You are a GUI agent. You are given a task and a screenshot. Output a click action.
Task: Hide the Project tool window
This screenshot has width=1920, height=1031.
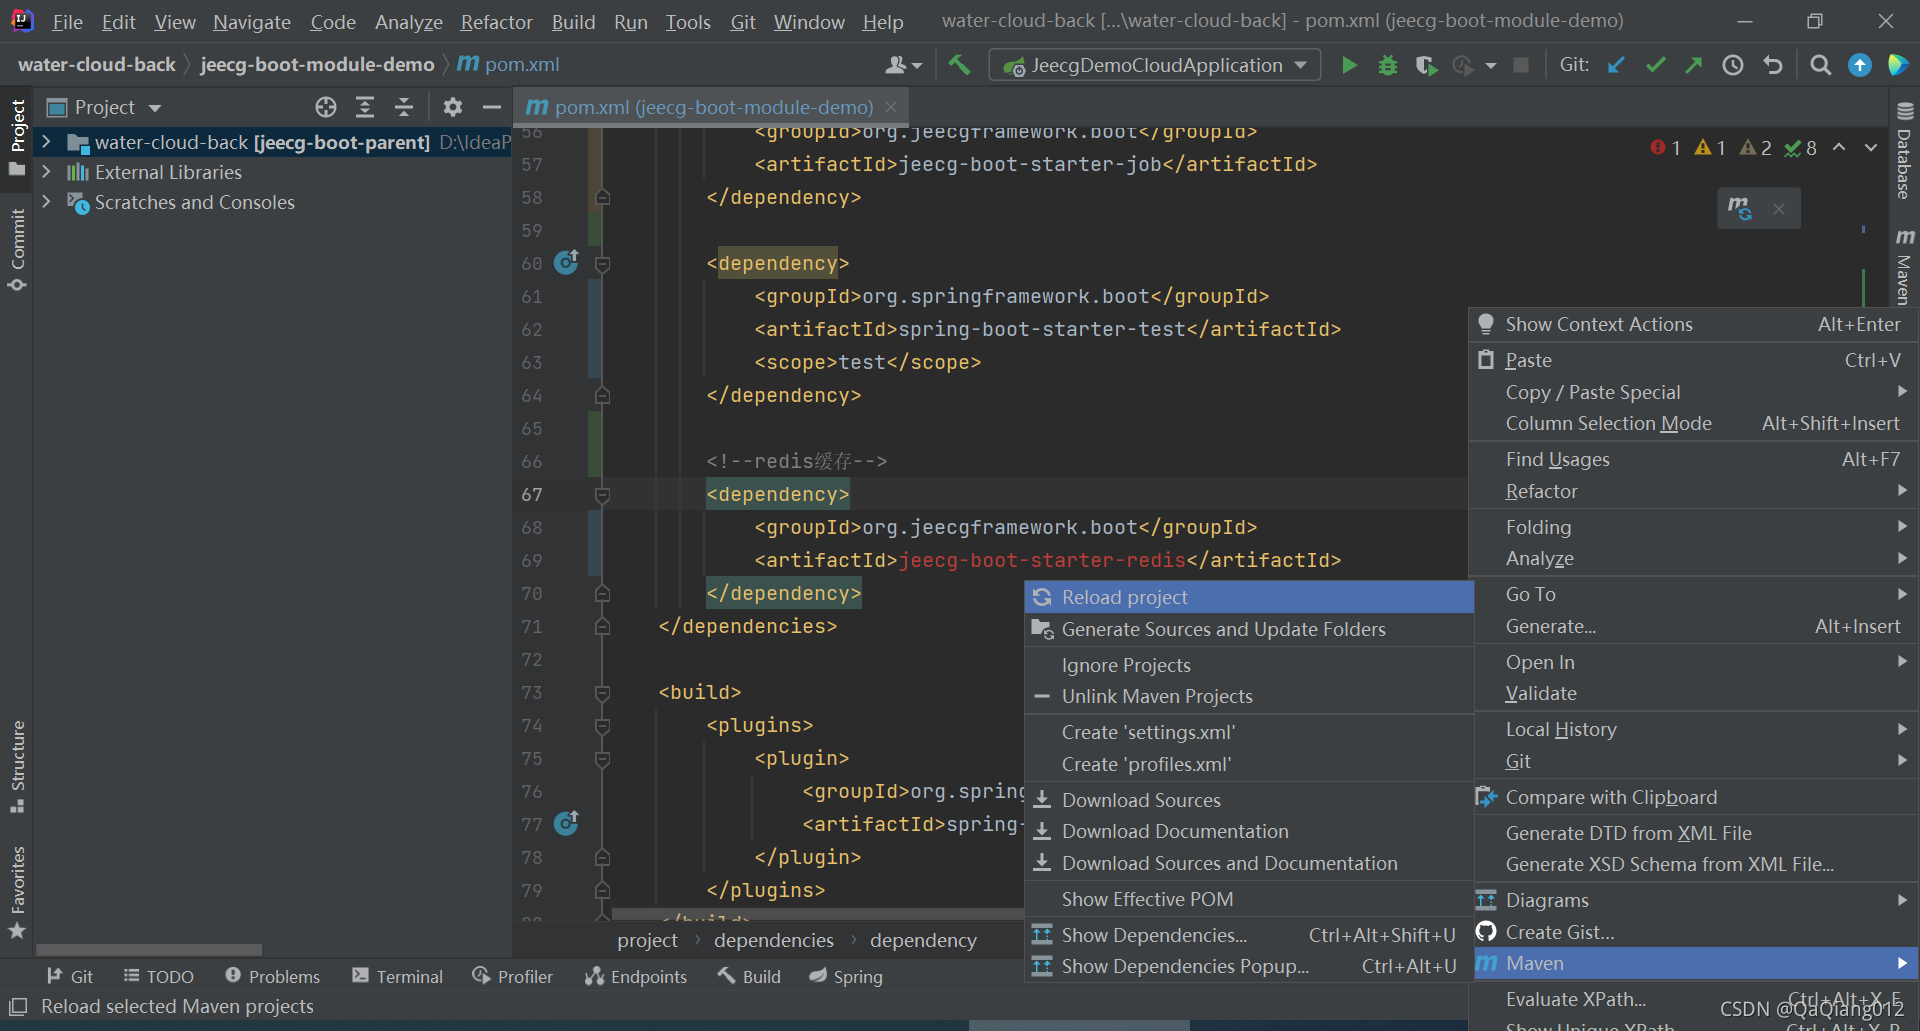coord(491,107)
